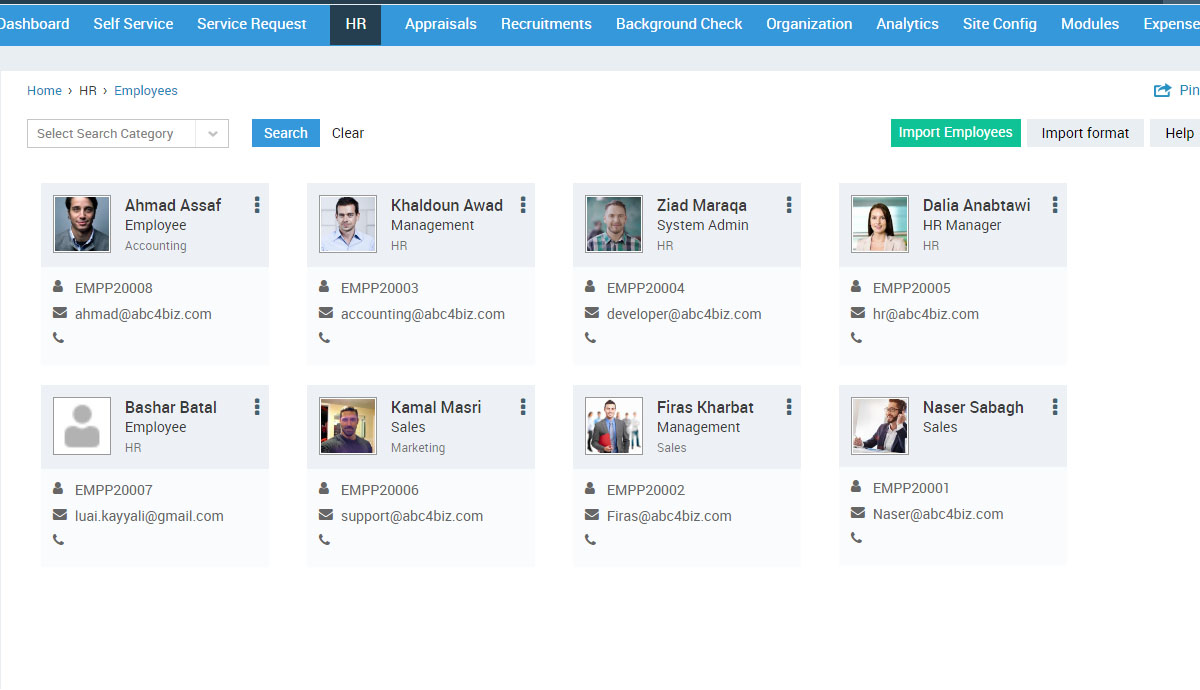Select Ziad Maraqa's profile photo
The image size is (1200, 690).
614,224
